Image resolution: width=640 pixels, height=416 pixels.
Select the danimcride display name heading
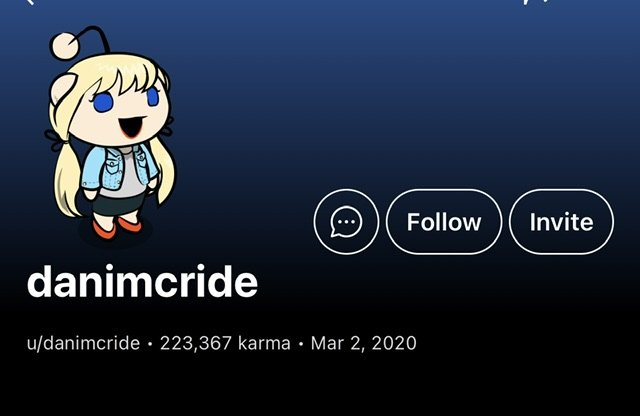click(x=142, y=281)
